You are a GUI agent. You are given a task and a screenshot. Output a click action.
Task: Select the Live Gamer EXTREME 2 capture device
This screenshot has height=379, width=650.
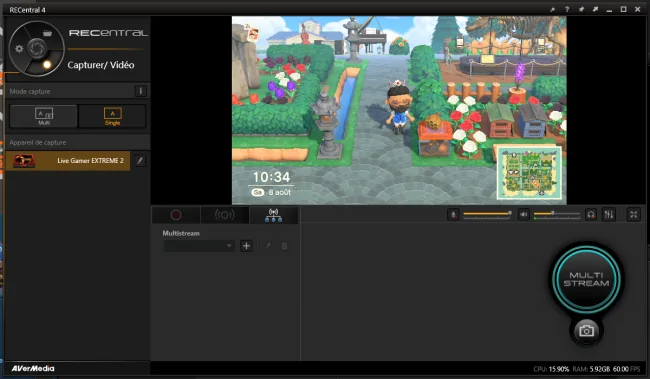[68, 160]
